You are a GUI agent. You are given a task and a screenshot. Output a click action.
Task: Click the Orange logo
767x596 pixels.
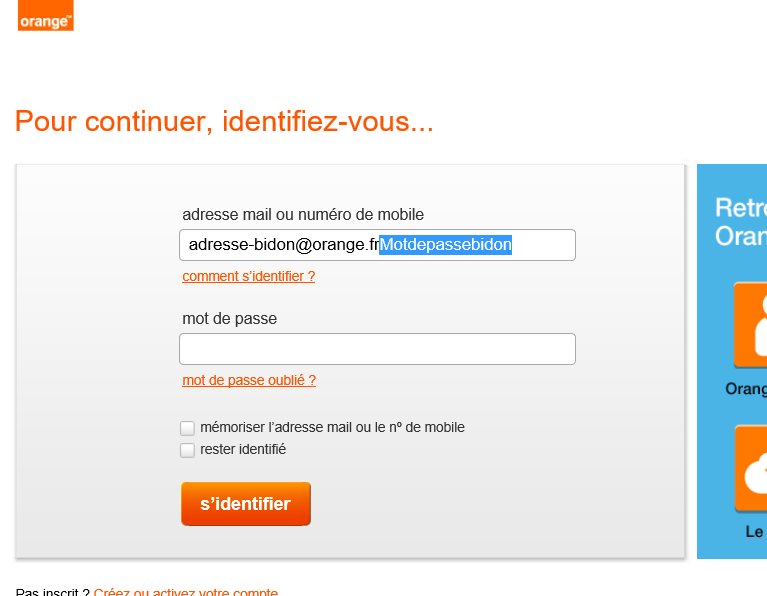(45, 15)
